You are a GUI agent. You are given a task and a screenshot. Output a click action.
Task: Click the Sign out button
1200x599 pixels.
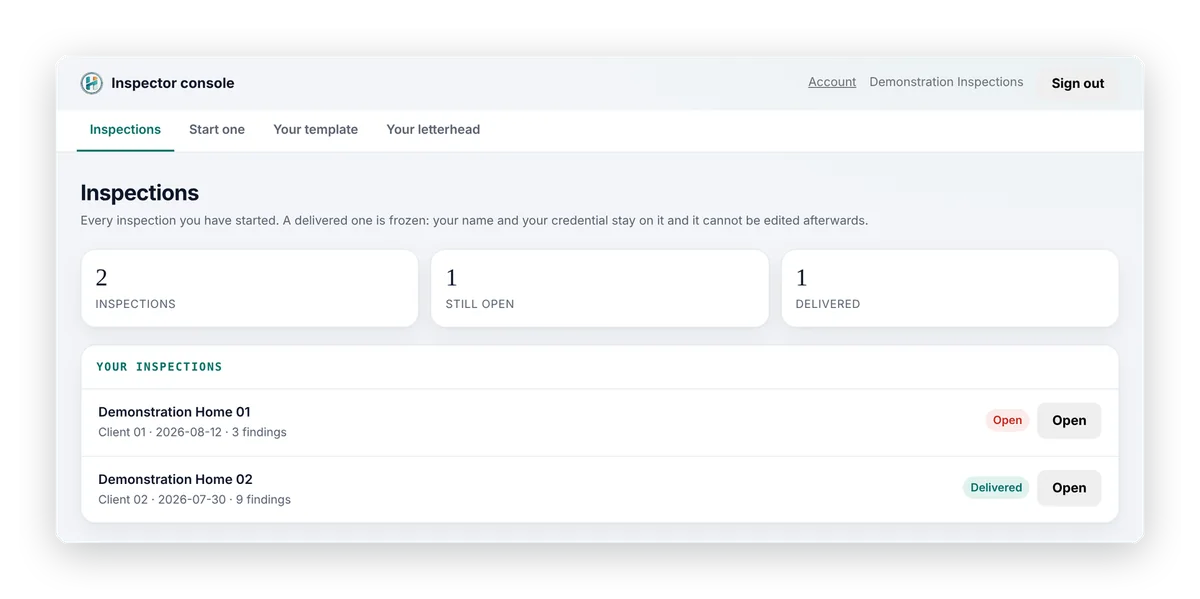tap(1078, 83)
